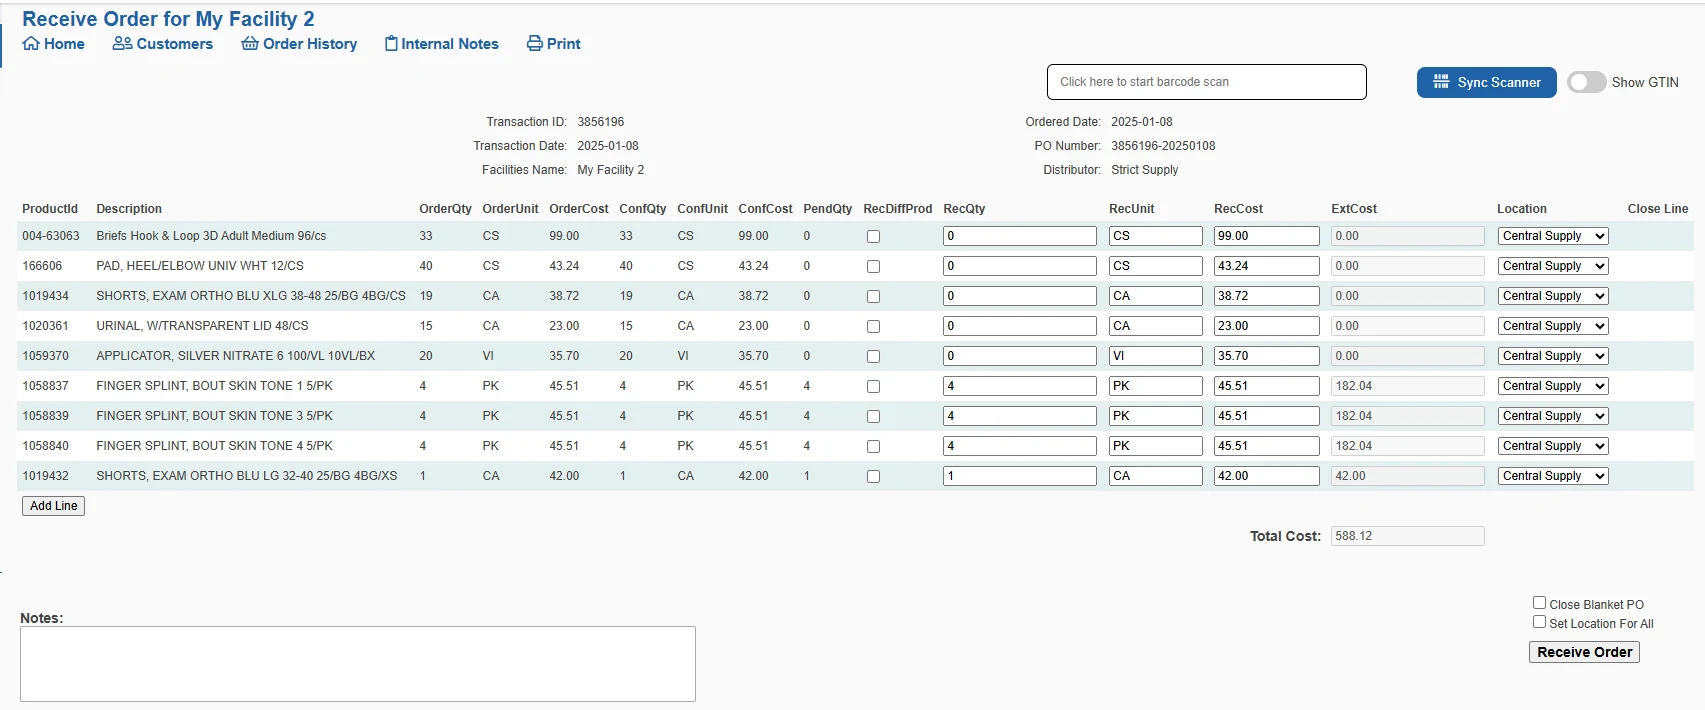Click inside the Notes text area

click(x=358, y=664)
